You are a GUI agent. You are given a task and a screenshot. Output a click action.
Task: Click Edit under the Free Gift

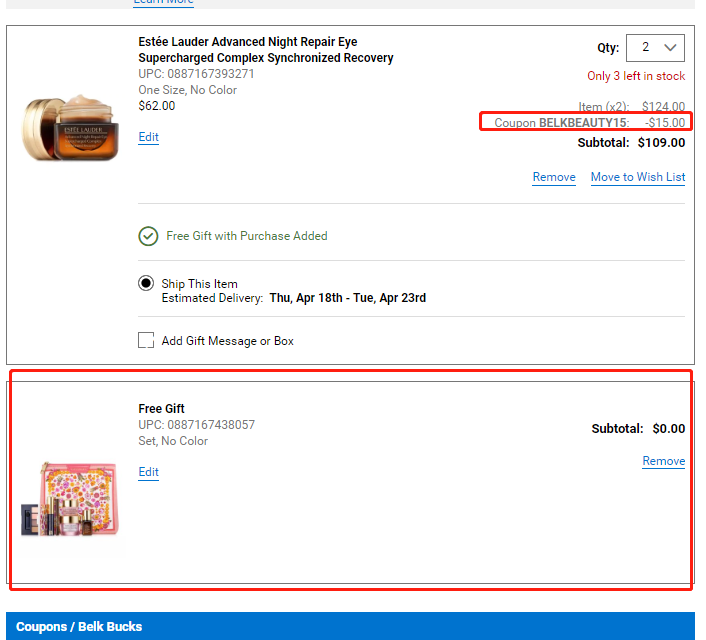[149, 472]
